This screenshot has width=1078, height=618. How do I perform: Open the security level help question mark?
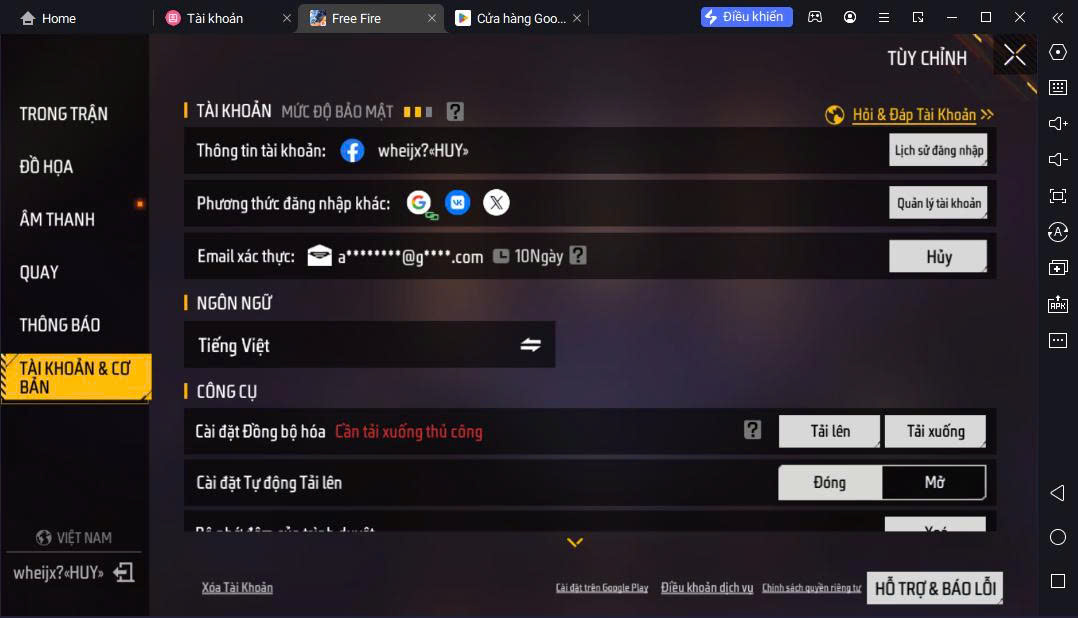(x=455, y=111)
